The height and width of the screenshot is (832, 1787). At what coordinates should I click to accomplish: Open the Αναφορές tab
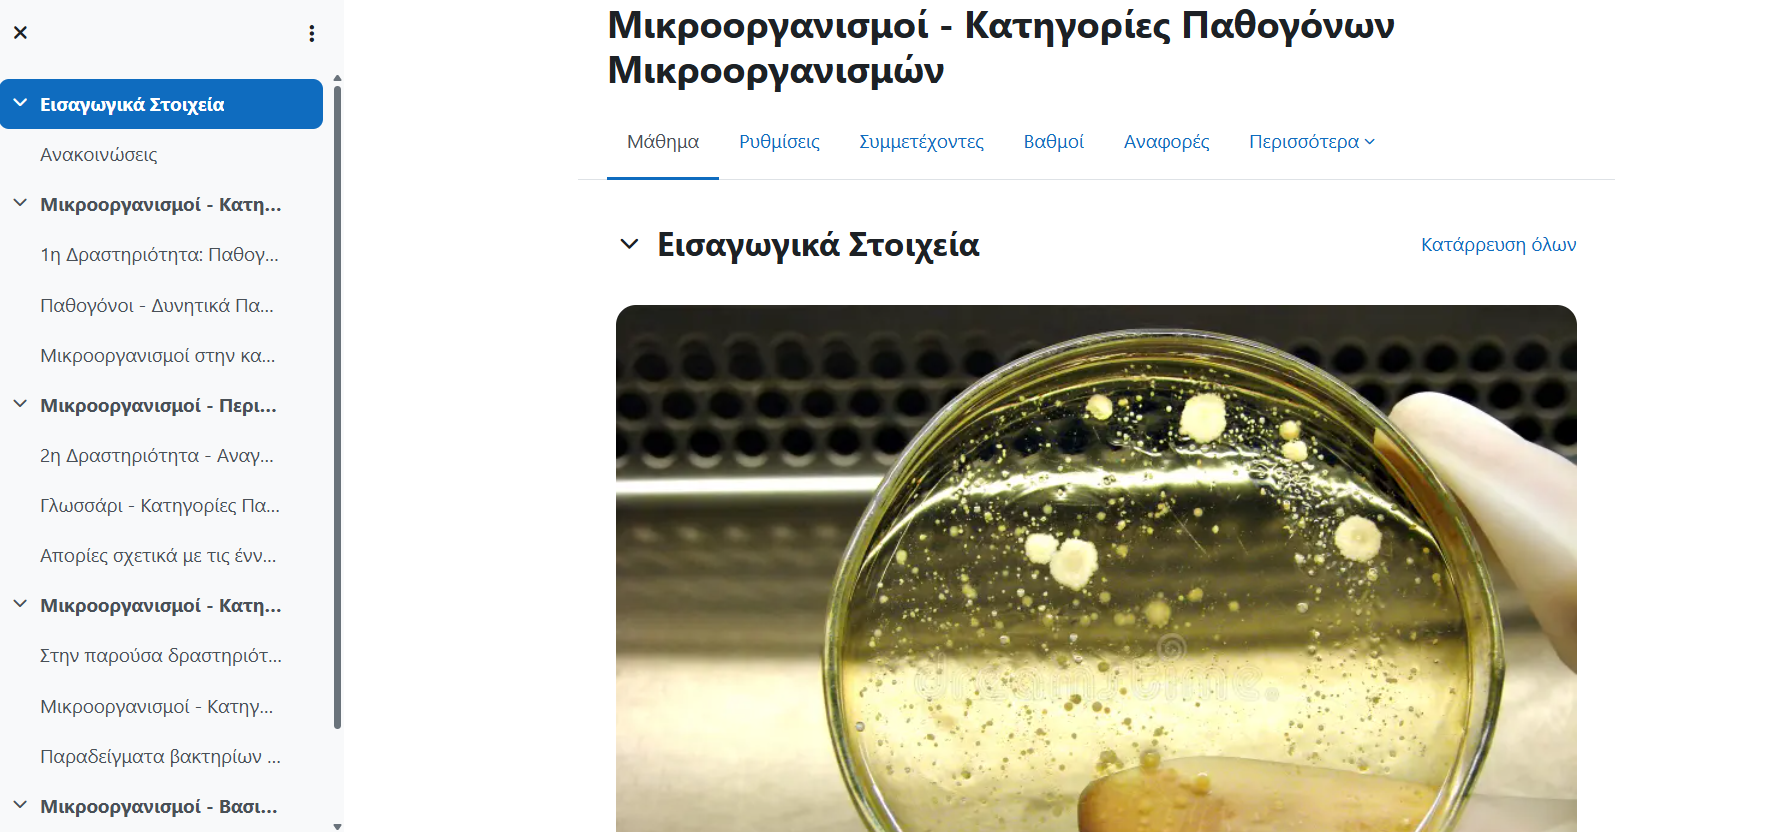1166,142
